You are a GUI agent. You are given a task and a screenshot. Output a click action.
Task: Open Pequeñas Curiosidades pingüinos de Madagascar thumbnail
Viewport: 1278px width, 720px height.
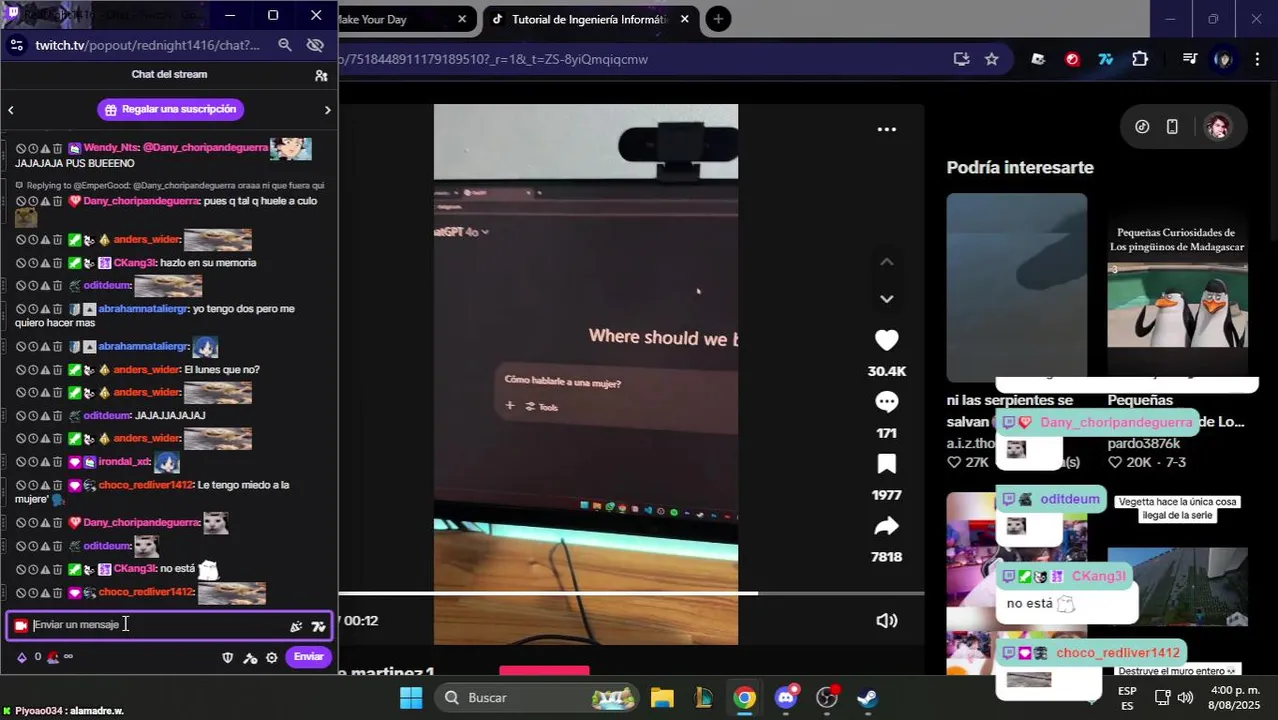(x=1177, y=287)
